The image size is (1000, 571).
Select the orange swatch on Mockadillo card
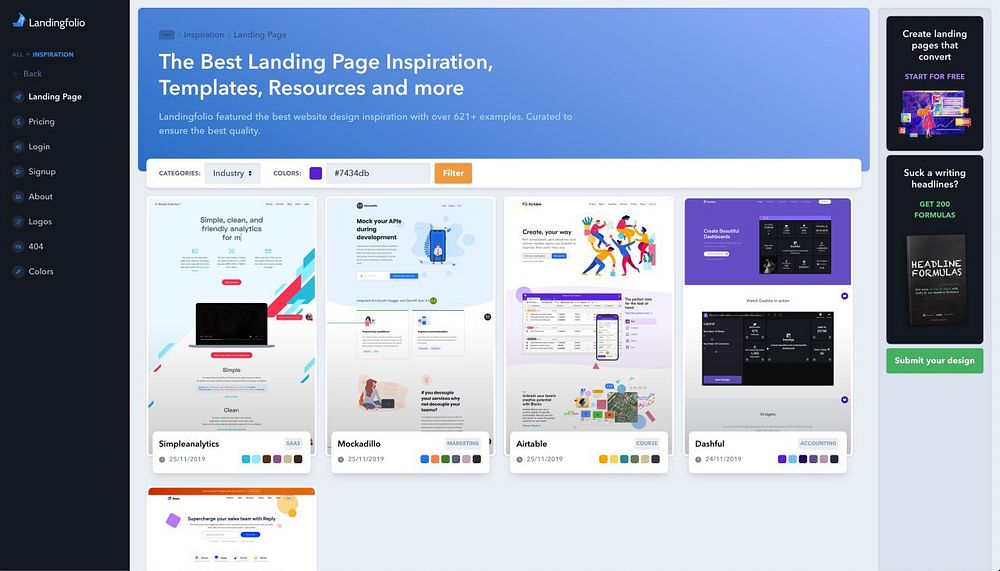click(435, 459)
